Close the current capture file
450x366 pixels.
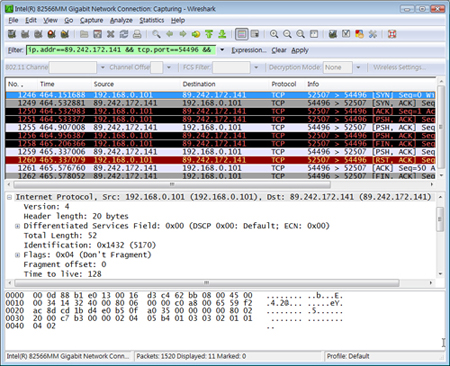pyautogui.click(x=111, y=34)
